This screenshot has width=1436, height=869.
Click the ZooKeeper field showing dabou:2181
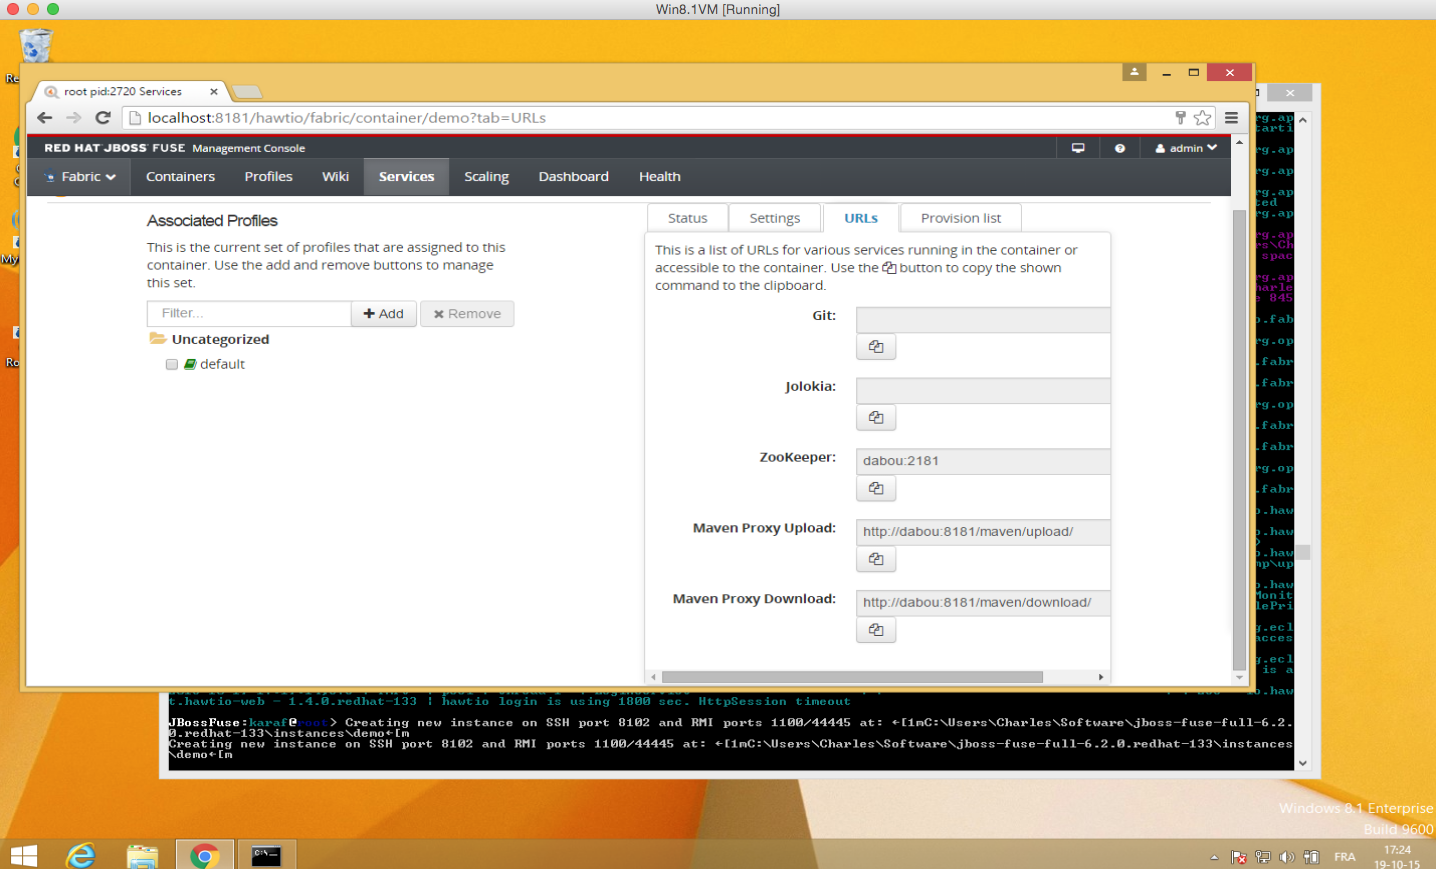coord(983,461)
